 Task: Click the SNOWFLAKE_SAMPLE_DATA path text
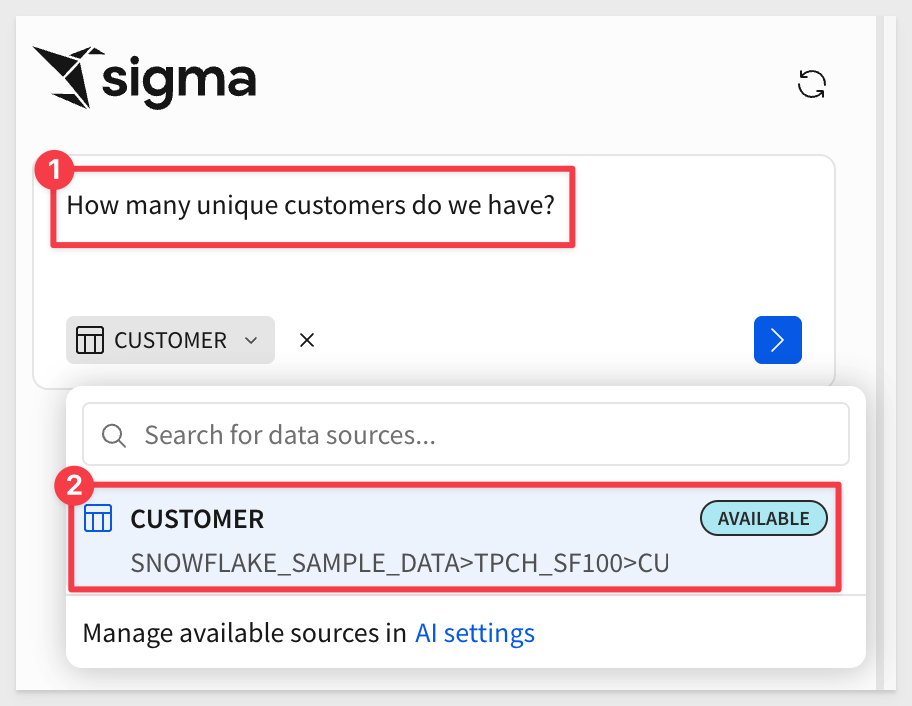[x=400, y=563]
